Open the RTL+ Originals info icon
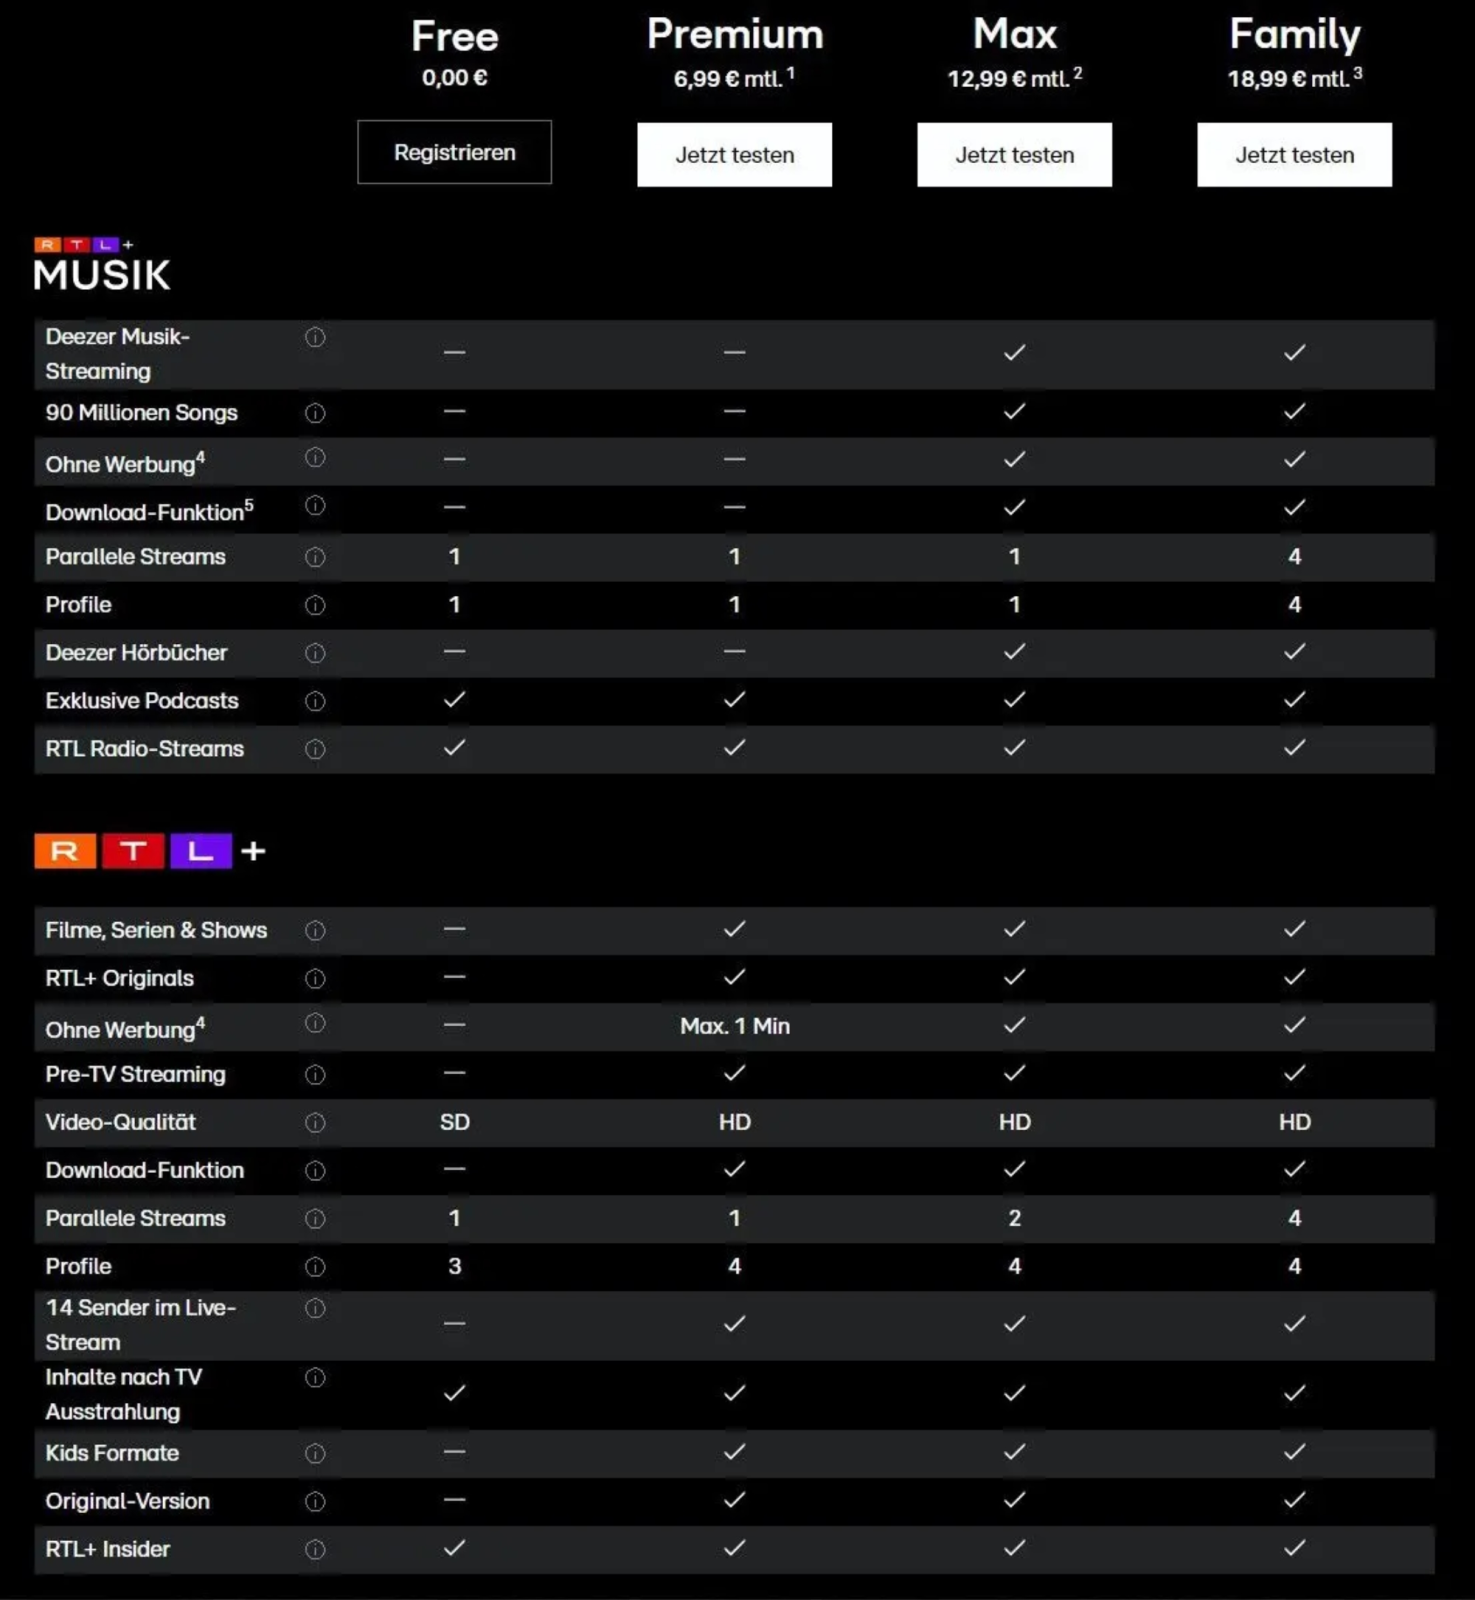 click(315, 979)
